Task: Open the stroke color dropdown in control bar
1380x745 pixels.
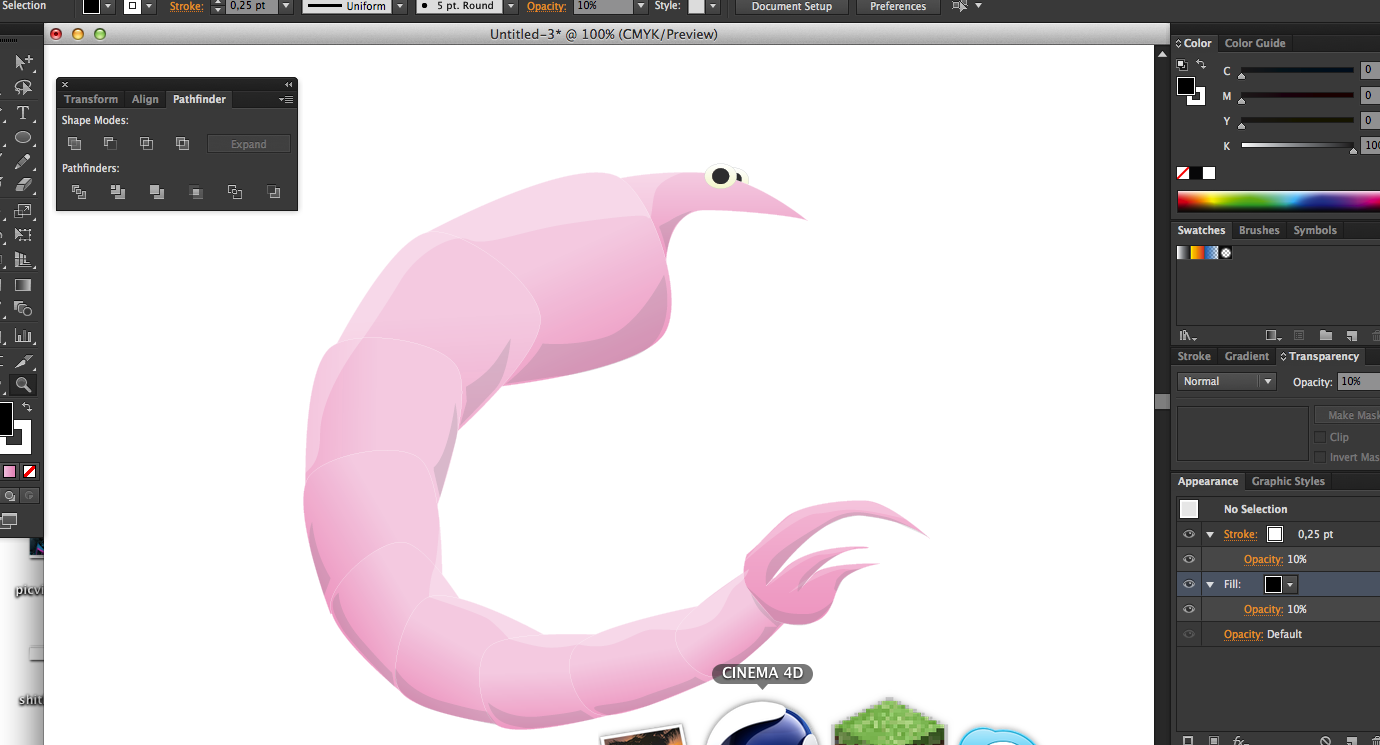Action: tap(150, 6)
